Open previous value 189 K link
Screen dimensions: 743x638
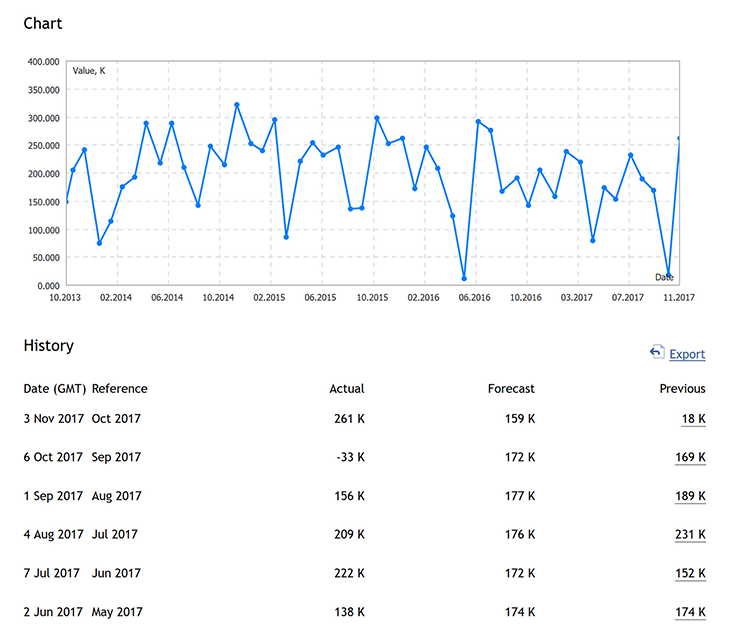[x=690, y=496]
